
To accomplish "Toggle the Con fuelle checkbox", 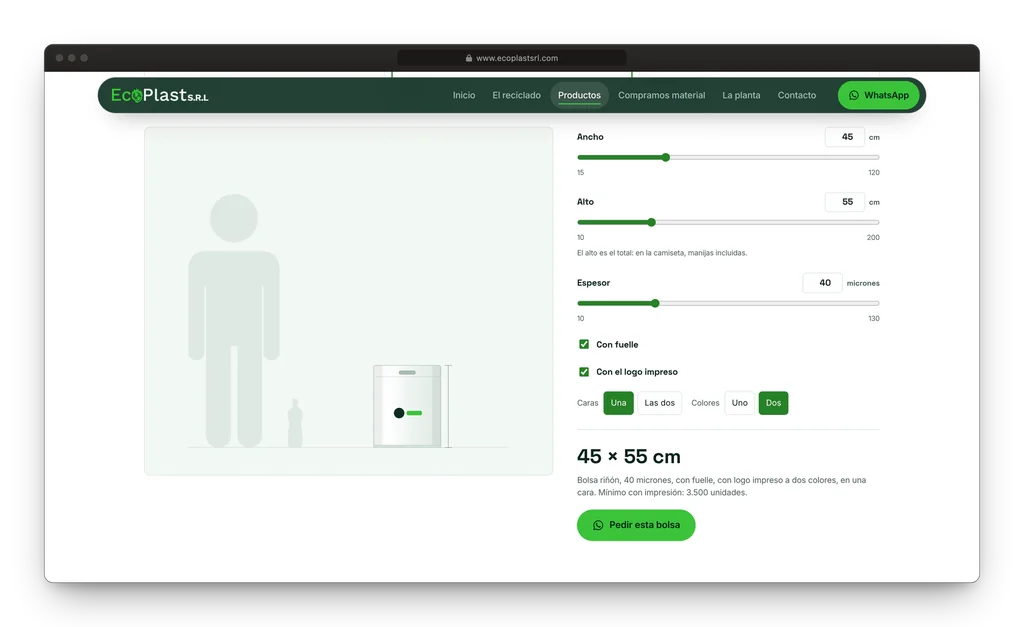I will tap(584, 344).
